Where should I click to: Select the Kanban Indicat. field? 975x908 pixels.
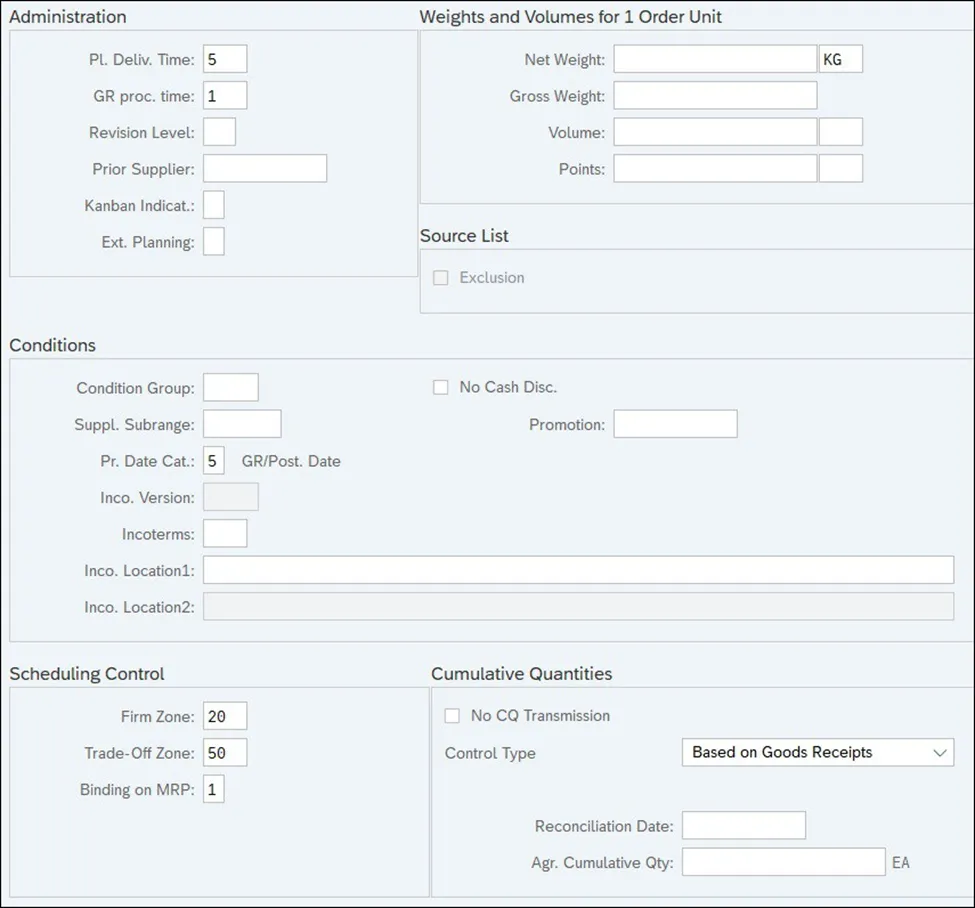(x=214, y=205)
